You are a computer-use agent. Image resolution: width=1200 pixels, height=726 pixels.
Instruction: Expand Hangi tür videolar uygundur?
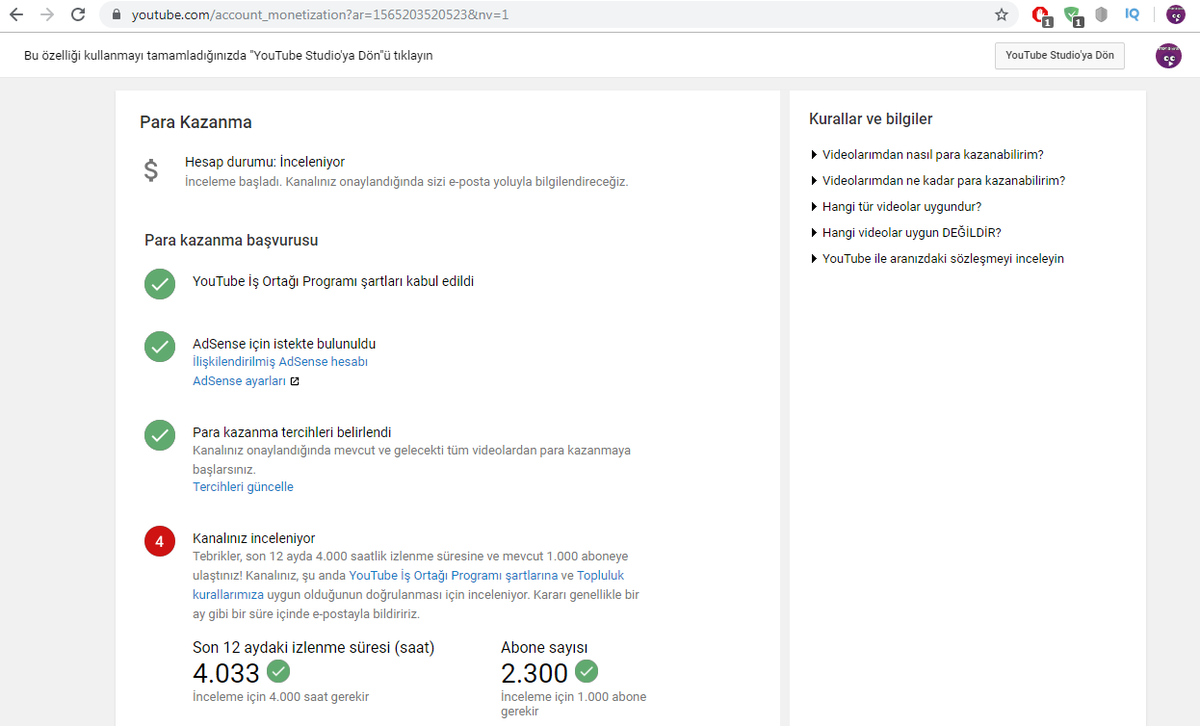[x=895, y=207]
